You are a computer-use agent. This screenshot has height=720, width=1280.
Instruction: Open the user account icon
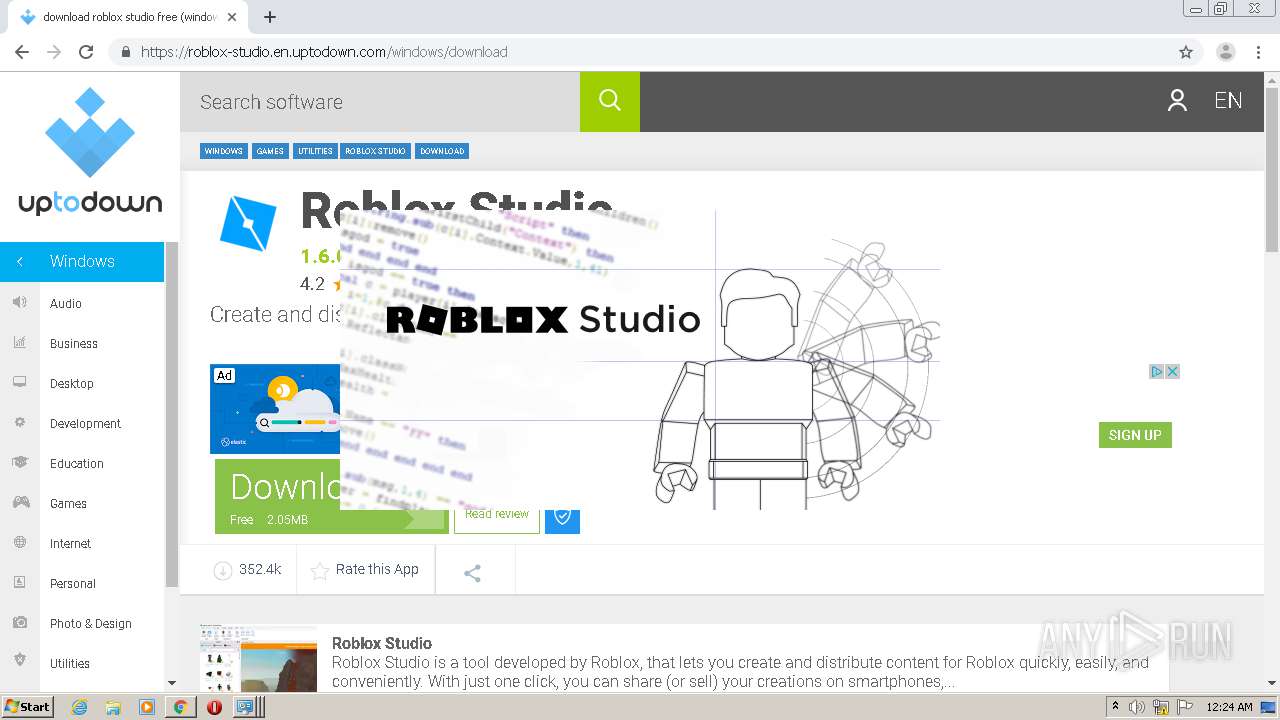[1177, 100]
